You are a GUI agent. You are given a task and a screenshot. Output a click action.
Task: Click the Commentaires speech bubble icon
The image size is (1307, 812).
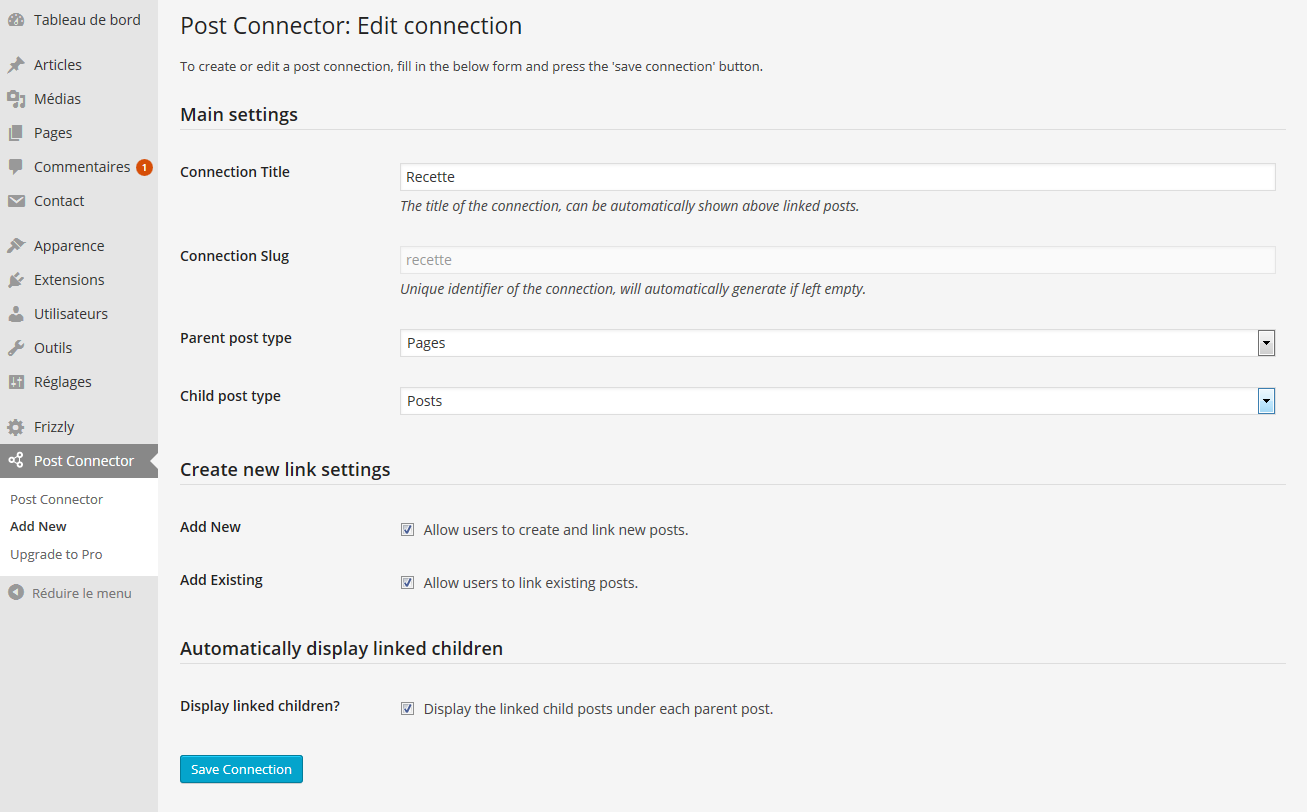(x=16, y=167)
